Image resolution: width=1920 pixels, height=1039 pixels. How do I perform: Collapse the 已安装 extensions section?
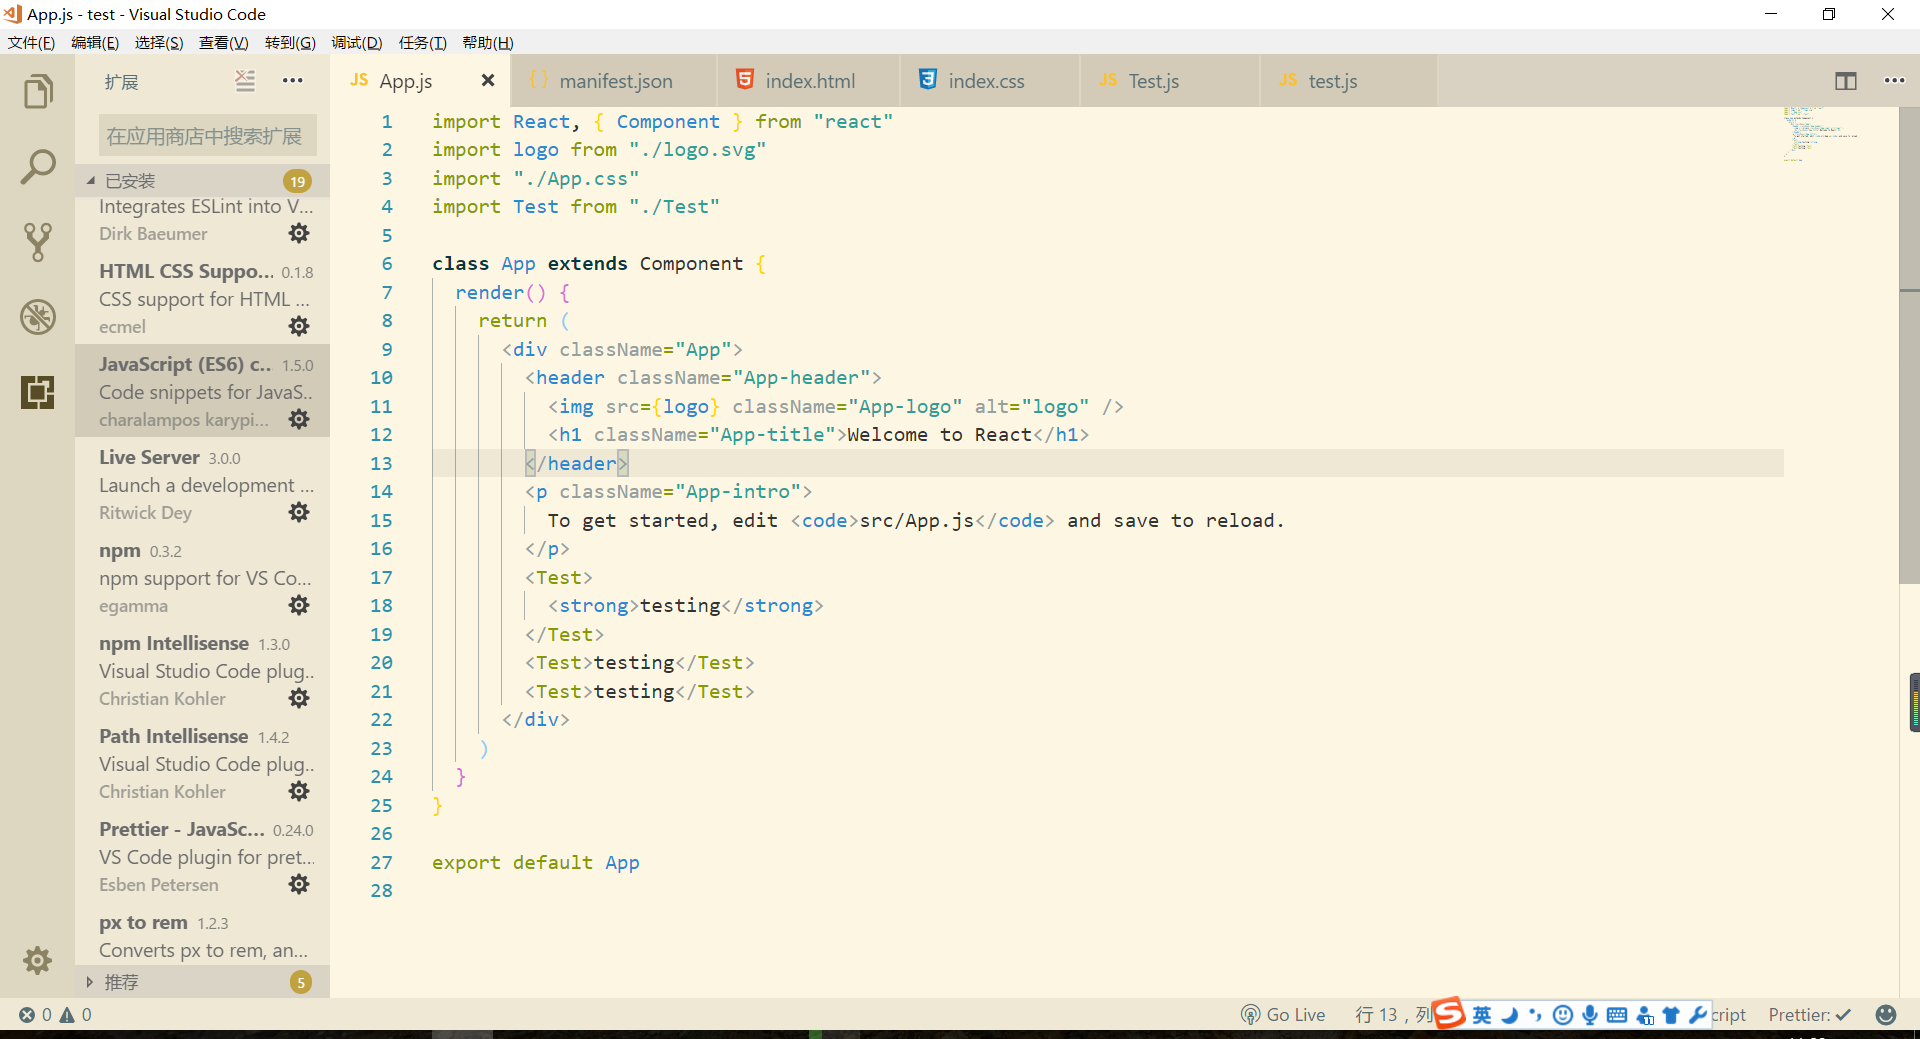(122, 180)
